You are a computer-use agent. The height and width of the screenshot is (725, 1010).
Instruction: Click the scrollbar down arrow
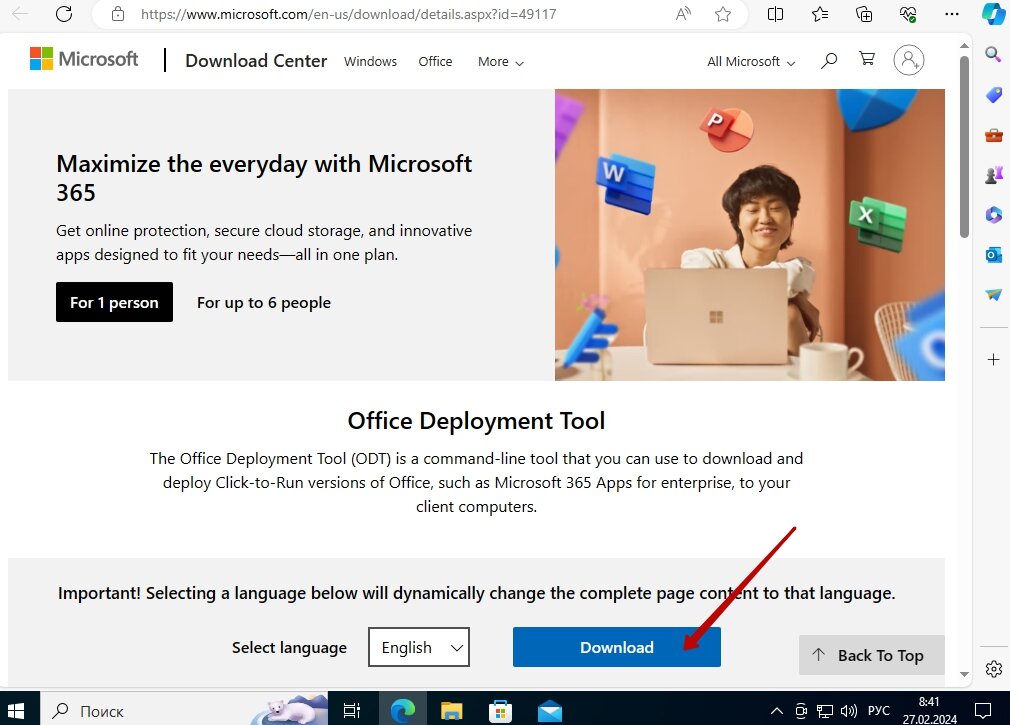coord(964,674)
